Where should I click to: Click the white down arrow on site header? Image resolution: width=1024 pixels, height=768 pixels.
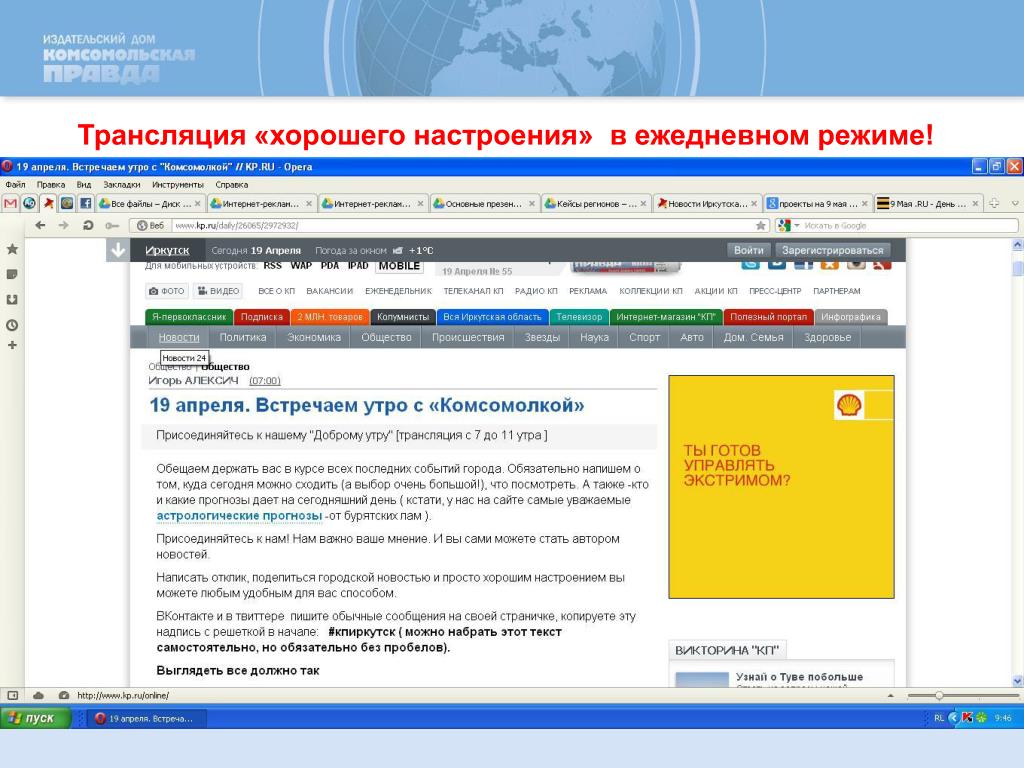tap(118, 250)
